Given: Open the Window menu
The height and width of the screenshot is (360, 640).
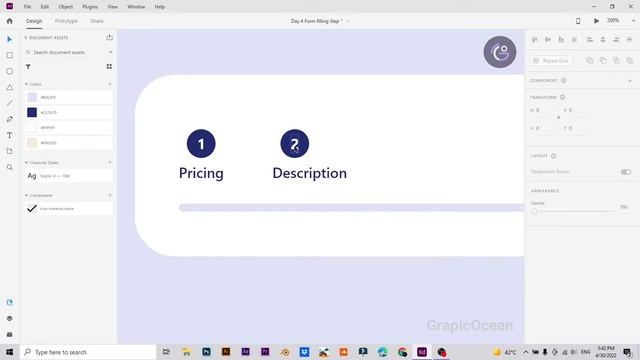Looking at the screenshot, I should tap(136, 7).
